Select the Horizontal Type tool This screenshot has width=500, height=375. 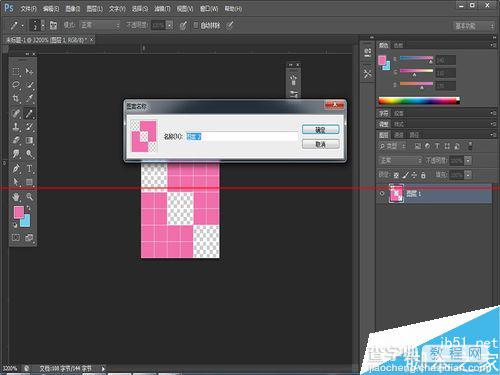coord(30,169)
